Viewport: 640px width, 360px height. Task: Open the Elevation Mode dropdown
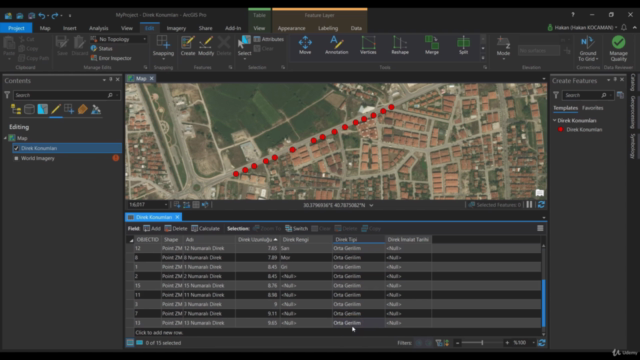coord(503,59)
